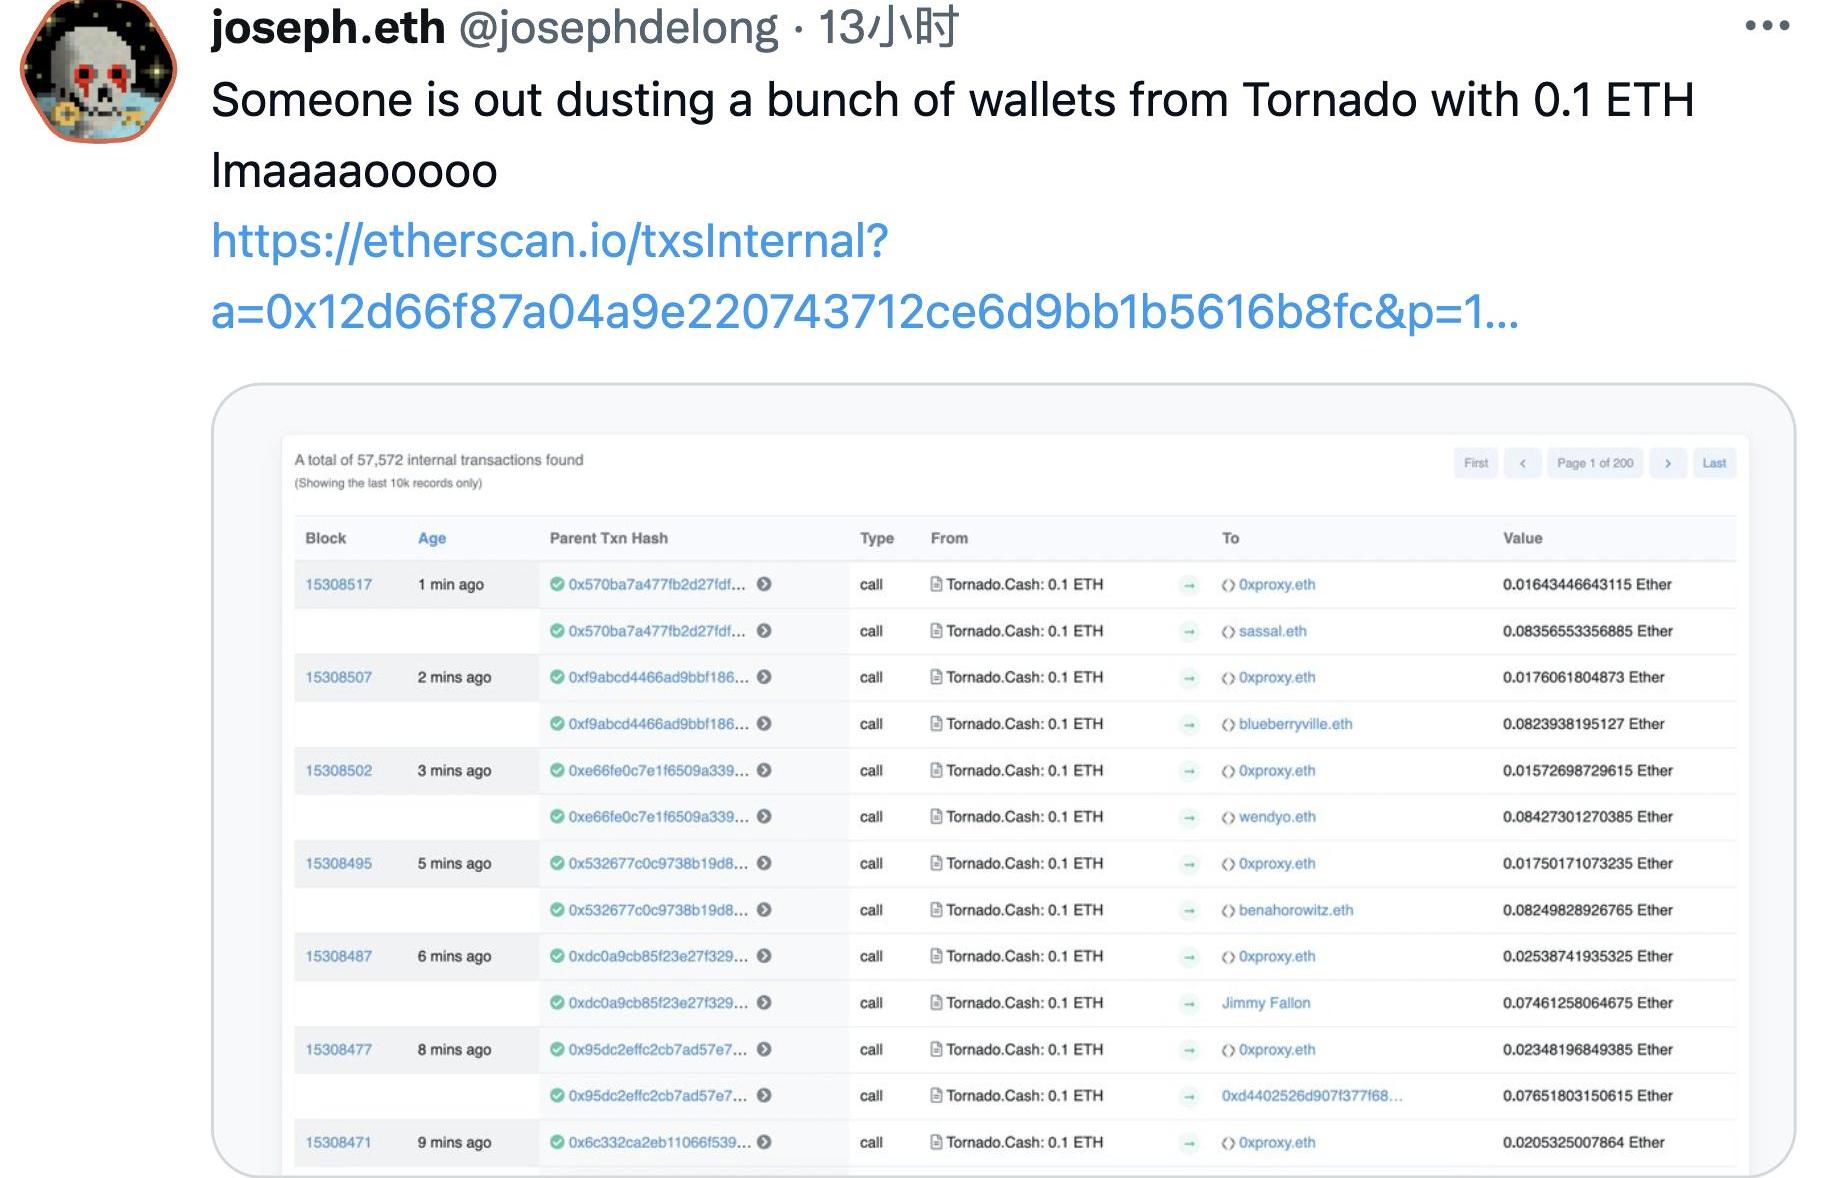Sort table by the Age column header
1846x1178 pixels.
(432, 538)
